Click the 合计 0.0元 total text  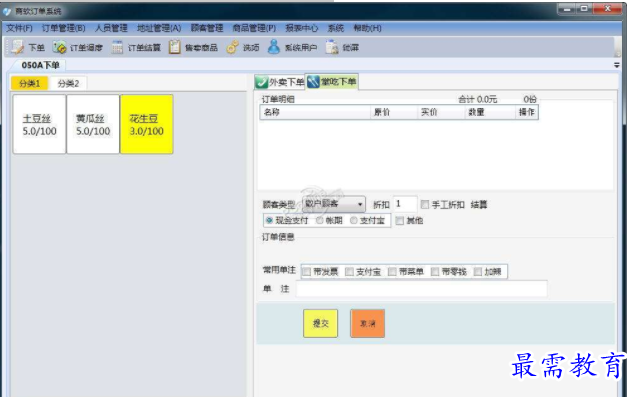478,99
